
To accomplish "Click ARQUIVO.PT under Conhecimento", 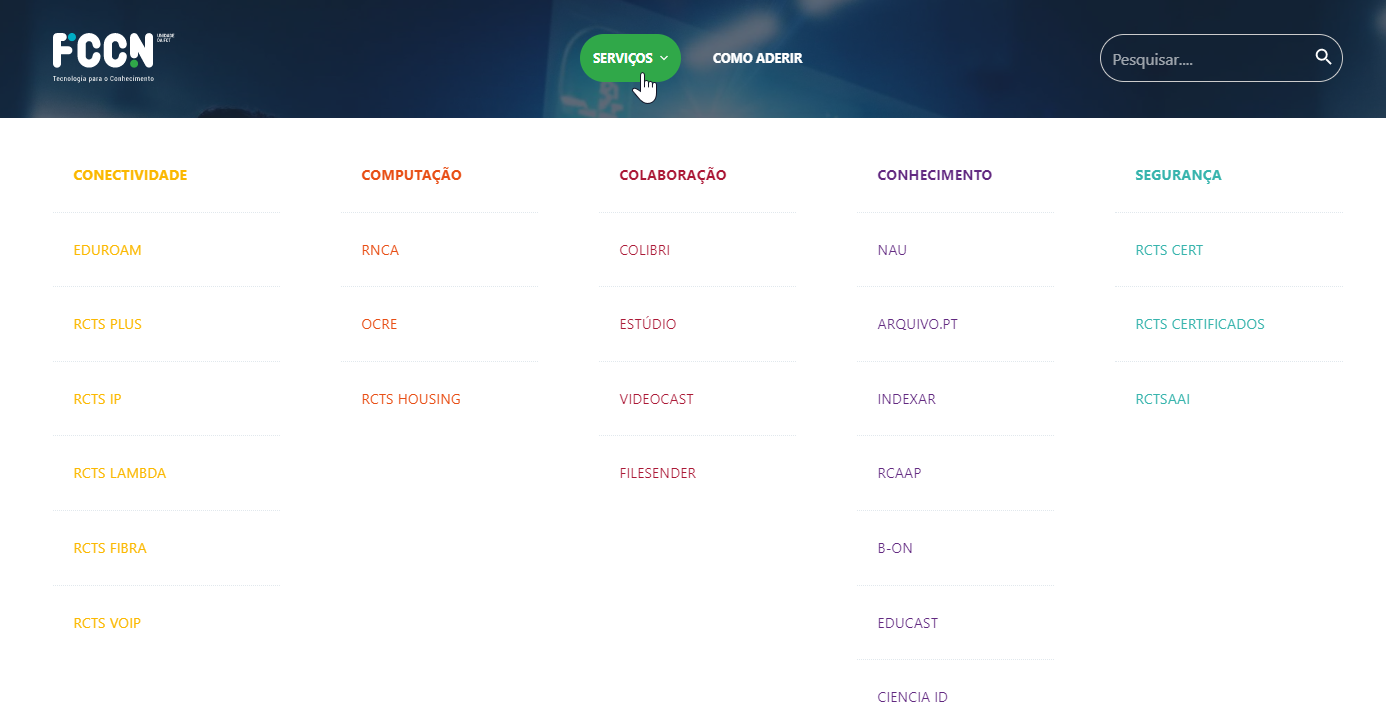I will point(917,324).
